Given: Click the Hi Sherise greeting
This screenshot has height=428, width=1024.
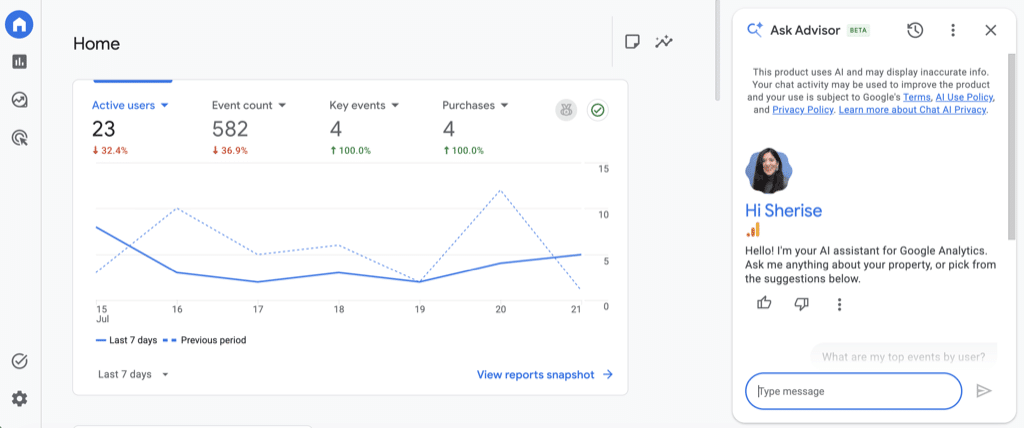Looking at the screenshot, I should pyautogui.click(x=784, y=210).
